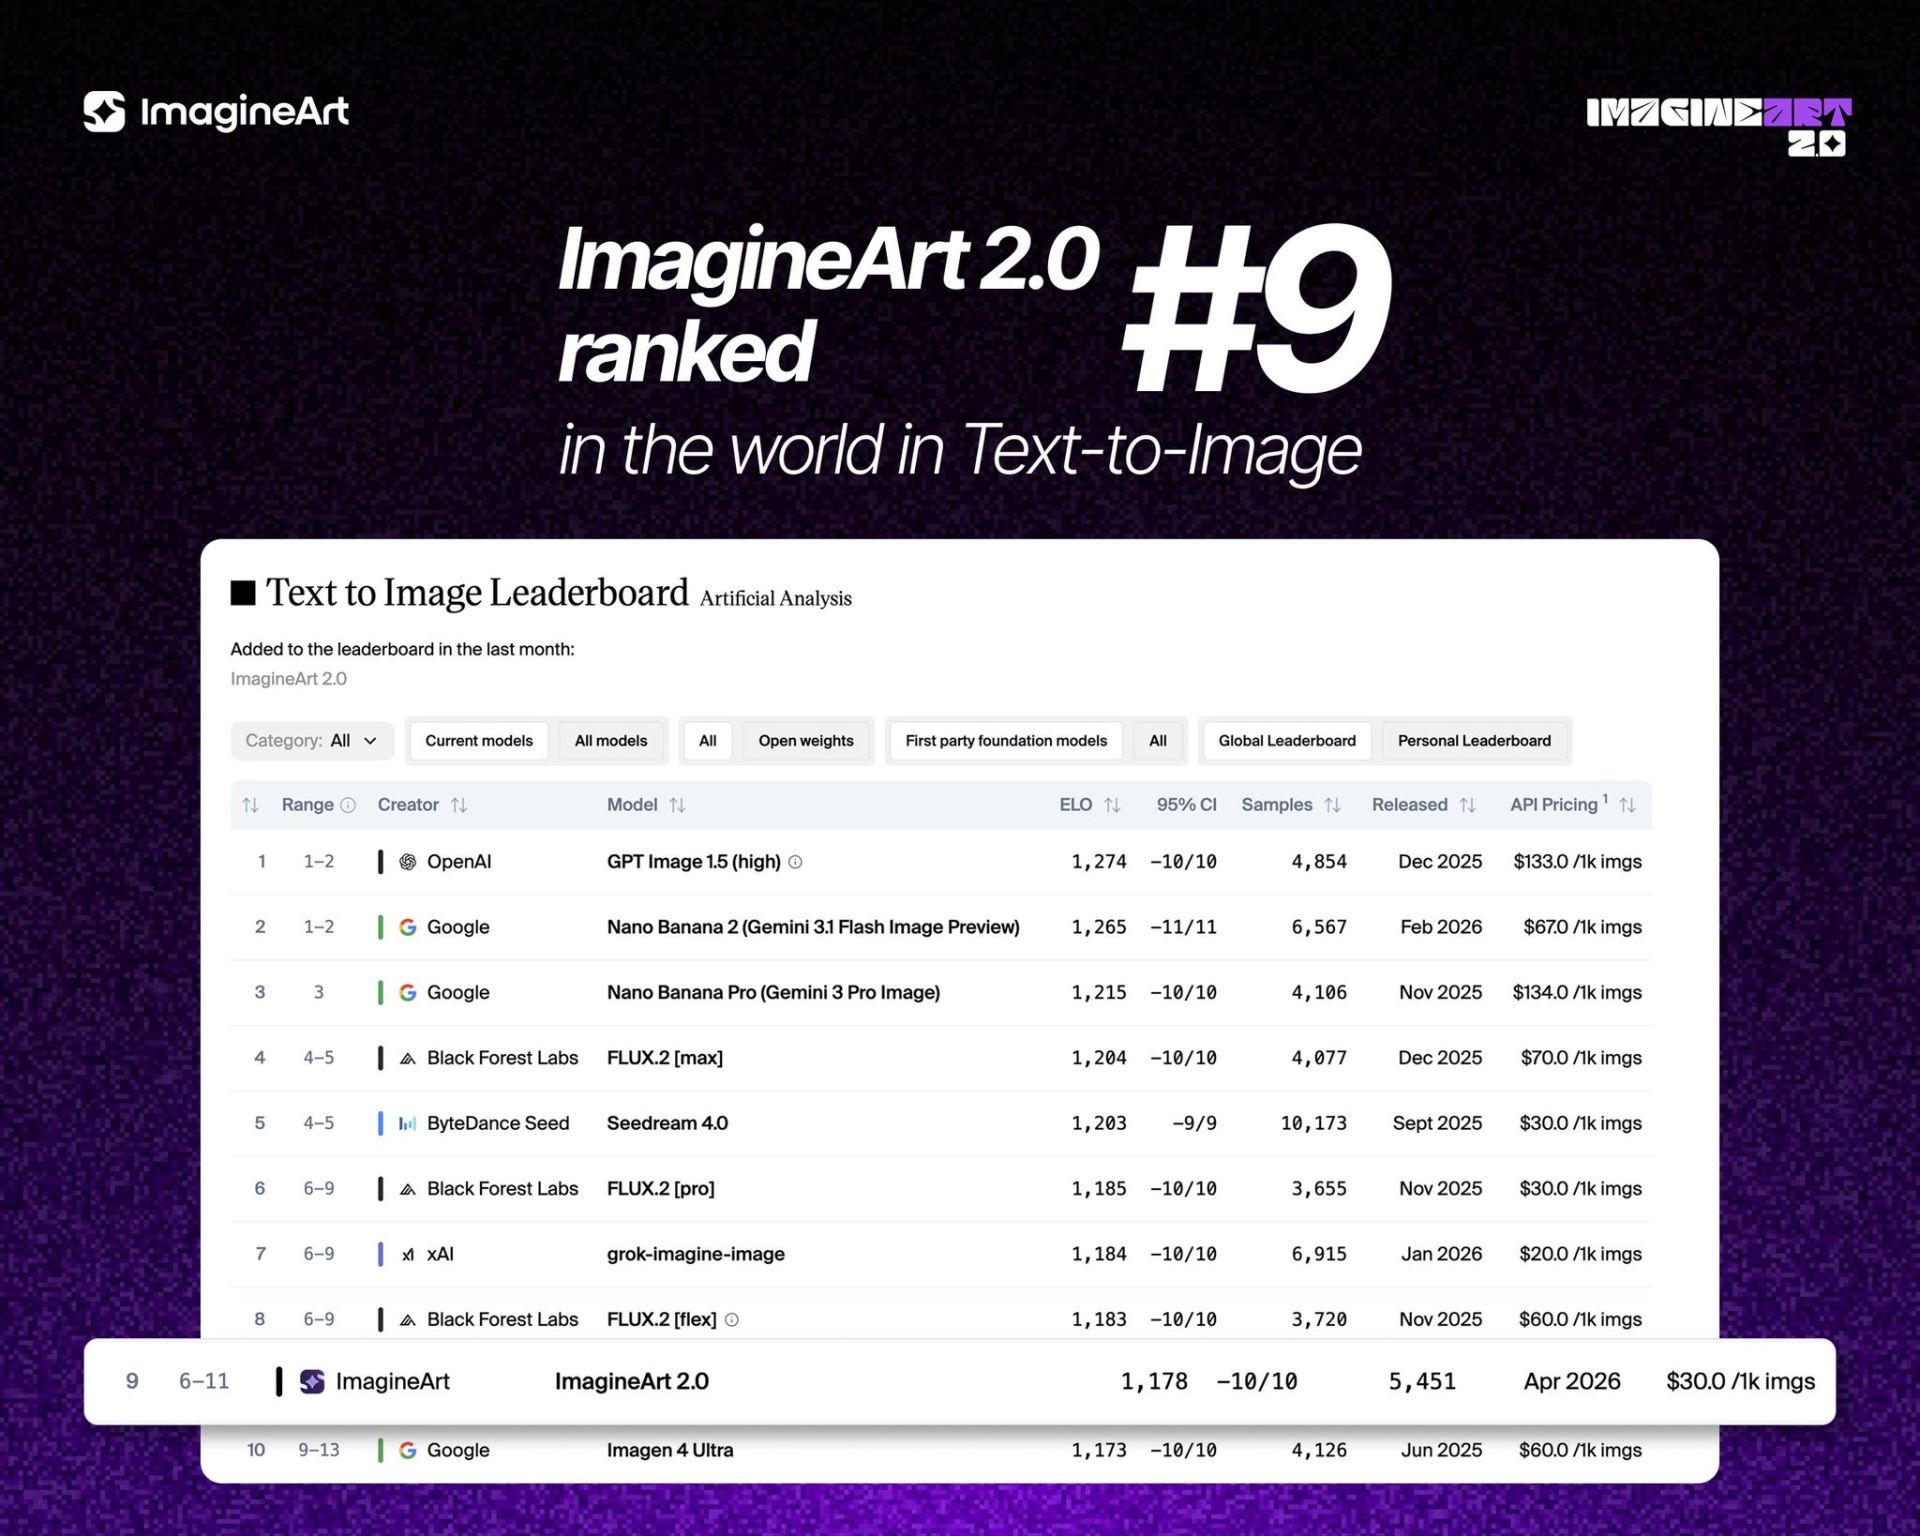Screen dimensions: 1920x1536
Task: Select the Open weights filter
Action: pyautogui.click(x=806, y=741)
